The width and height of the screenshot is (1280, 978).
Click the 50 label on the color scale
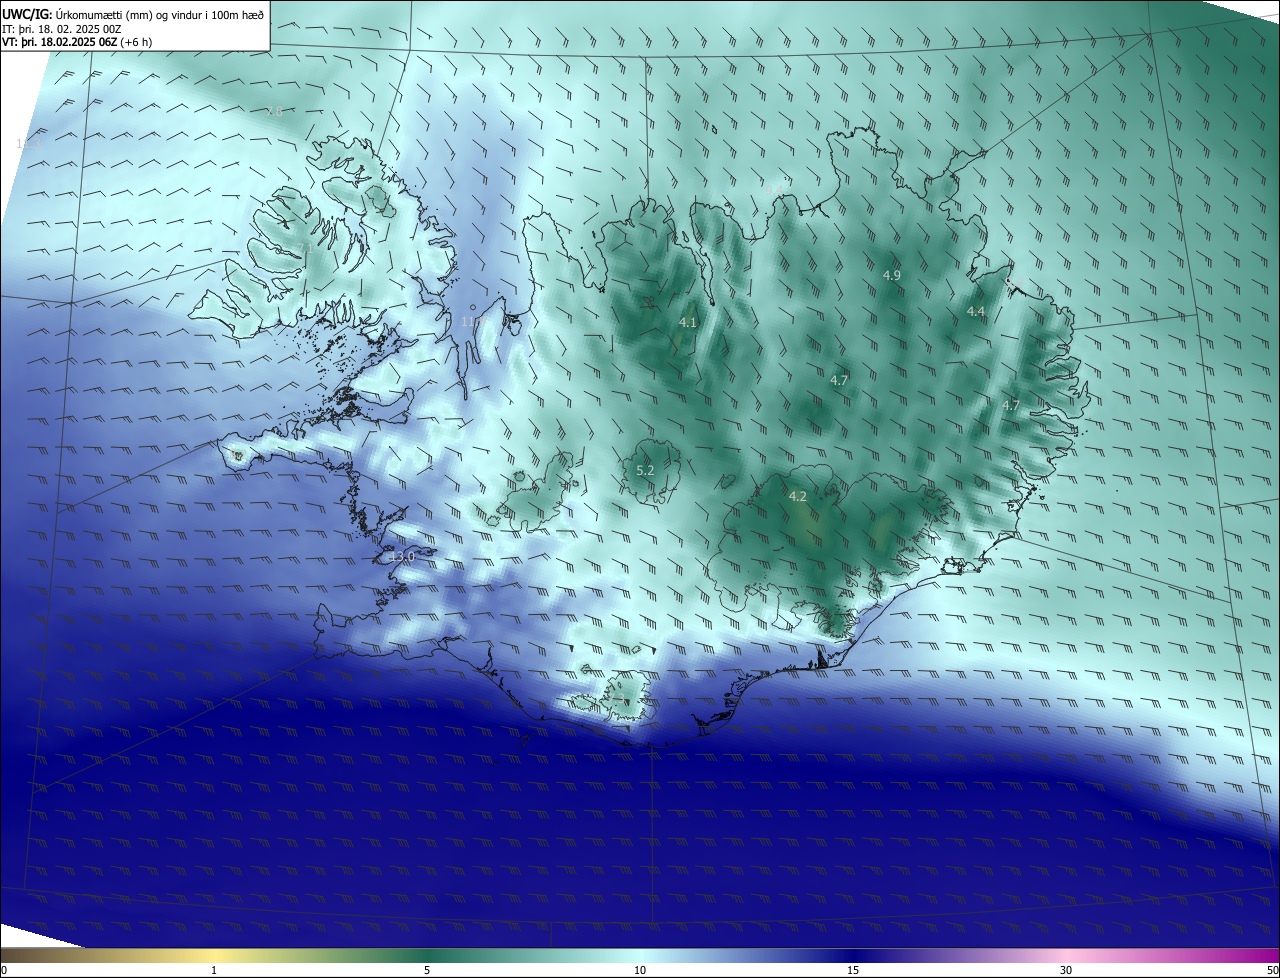[1272, 970]
